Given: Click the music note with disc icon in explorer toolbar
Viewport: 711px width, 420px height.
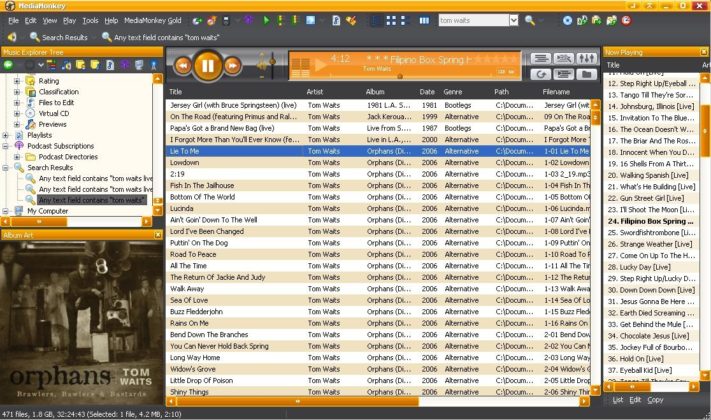Looking at the screenshot, I should tap(66, 65).
